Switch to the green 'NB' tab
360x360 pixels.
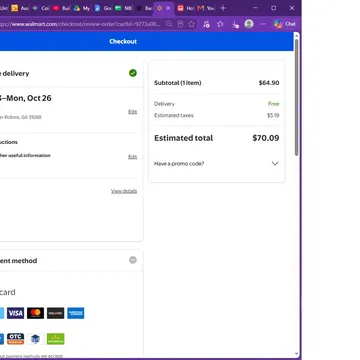[x=123, y=8]
